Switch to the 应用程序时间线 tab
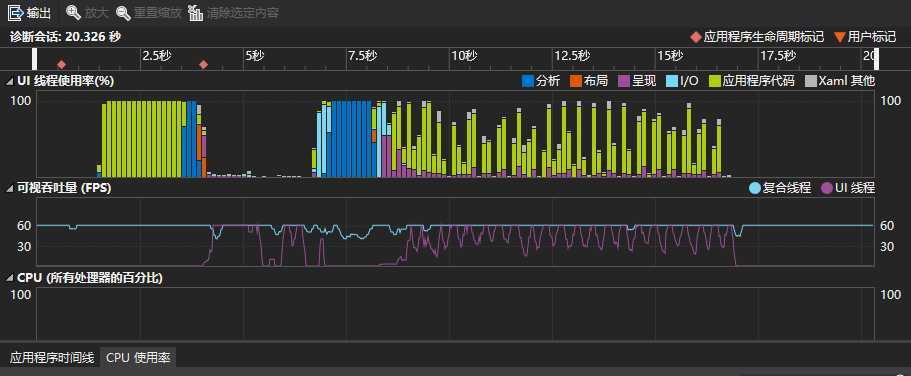Viewport: 911px width, 376px height. click(52, 358)
